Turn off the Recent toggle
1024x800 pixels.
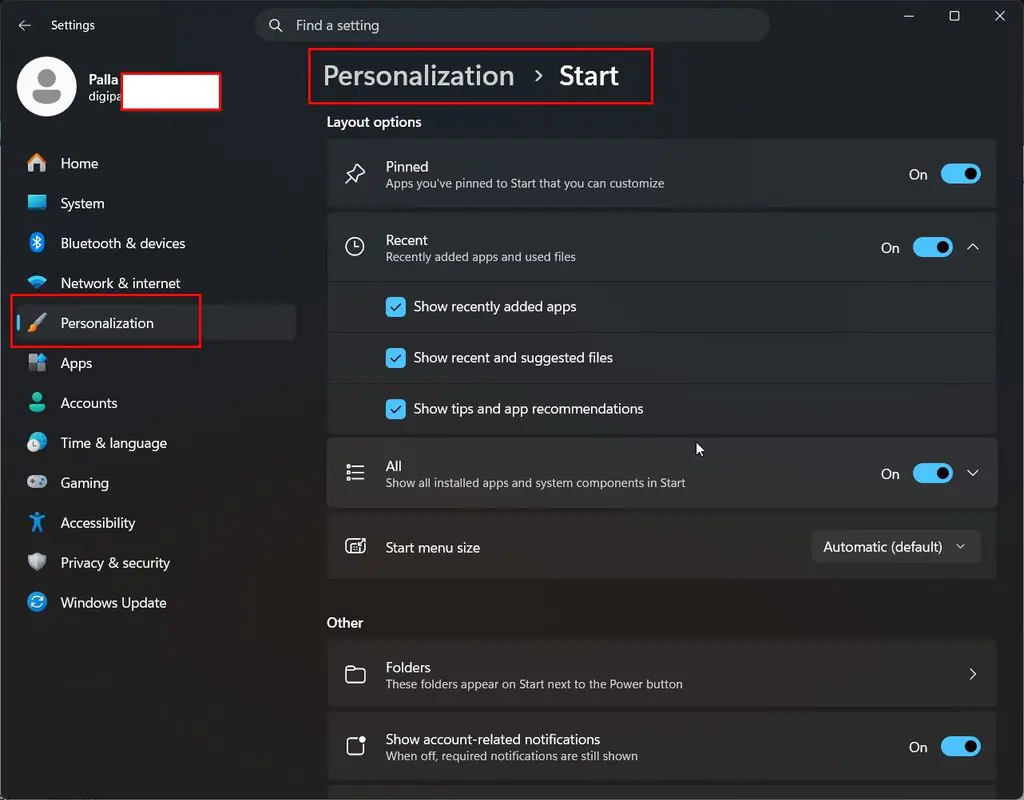[x=932, y=248]
